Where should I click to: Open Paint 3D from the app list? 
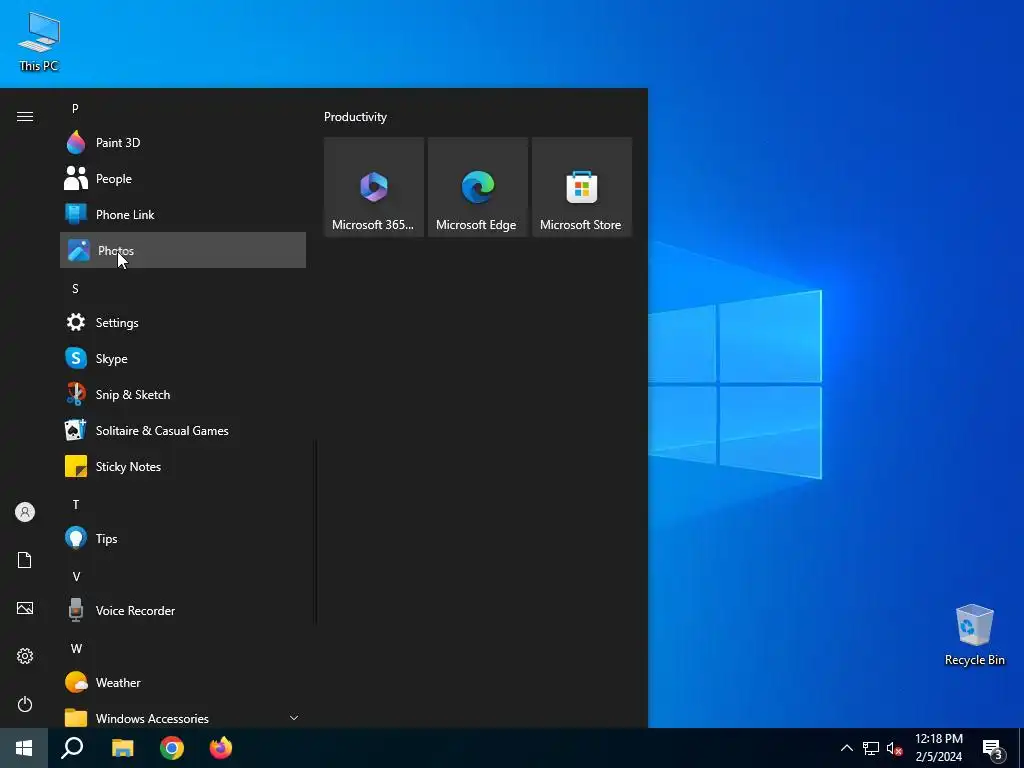point(183,142)
